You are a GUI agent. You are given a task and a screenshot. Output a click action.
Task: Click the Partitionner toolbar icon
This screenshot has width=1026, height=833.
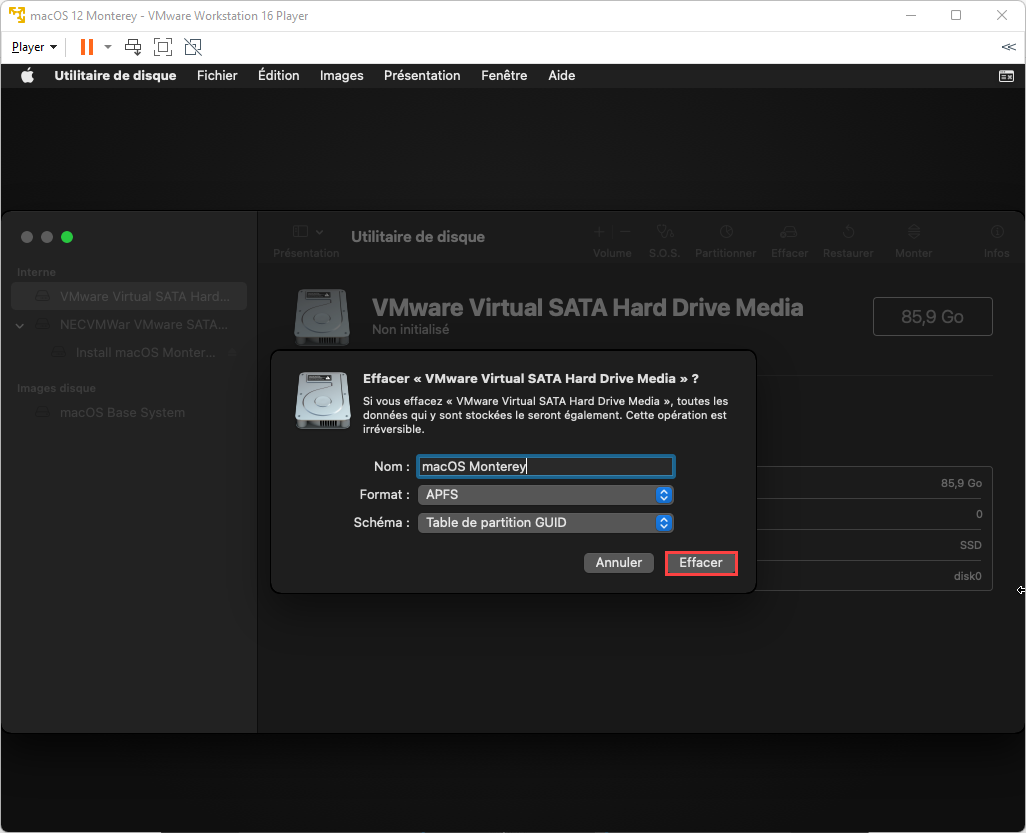726,232
